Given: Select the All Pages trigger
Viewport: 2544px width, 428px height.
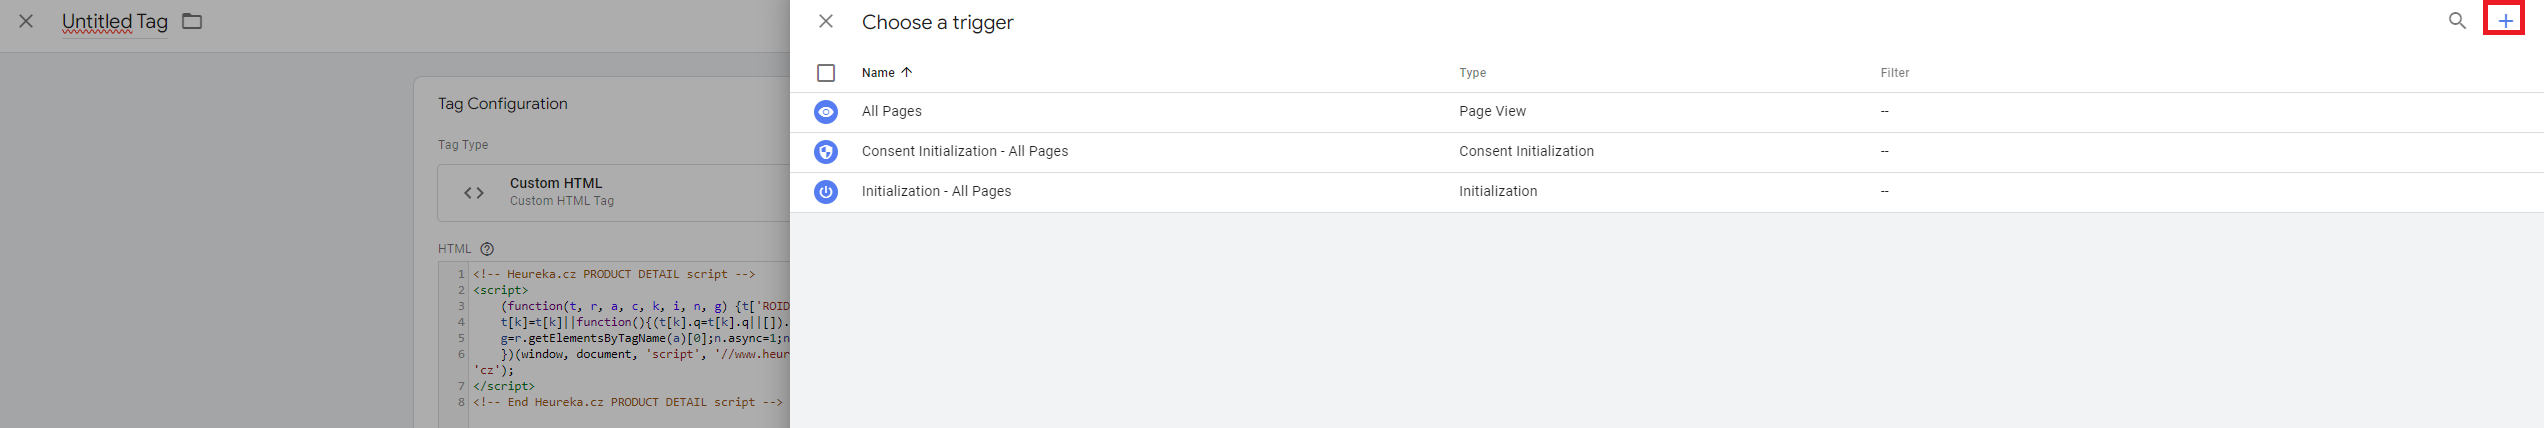Looking at the screenshot, I should [x=1666, y=112].
